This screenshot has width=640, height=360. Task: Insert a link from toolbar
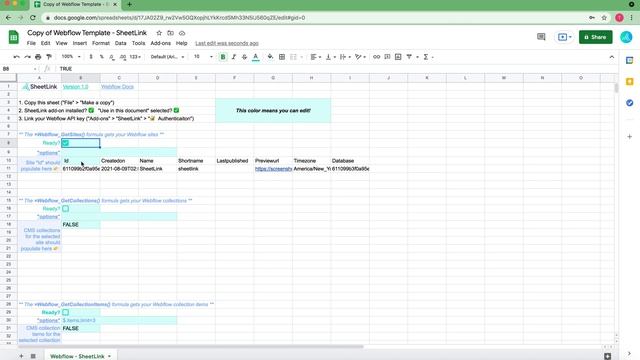coord(376,57)
